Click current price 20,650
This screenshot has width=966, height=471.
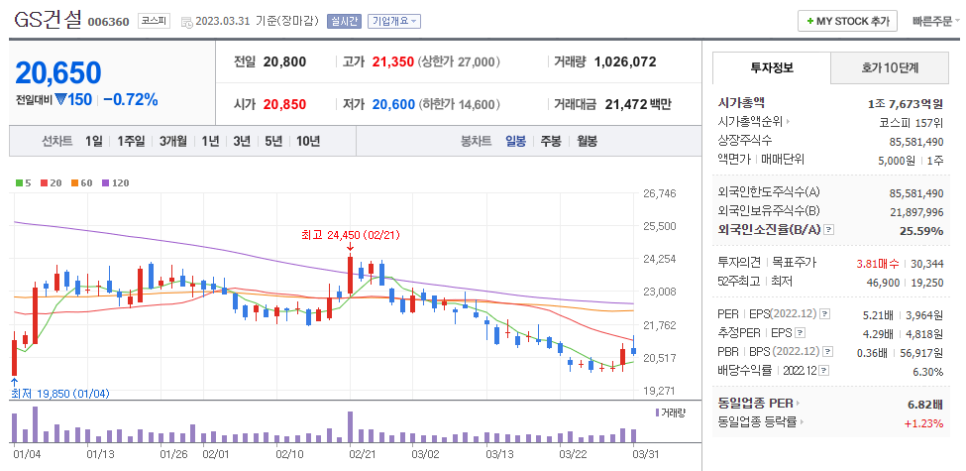(x=58, y=73)
